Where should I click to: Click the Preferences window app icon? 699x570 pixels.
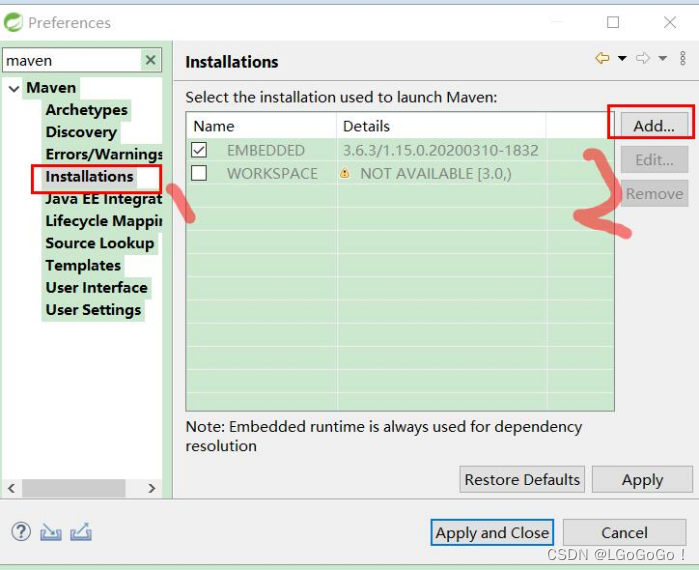click(x=13, y=22)
